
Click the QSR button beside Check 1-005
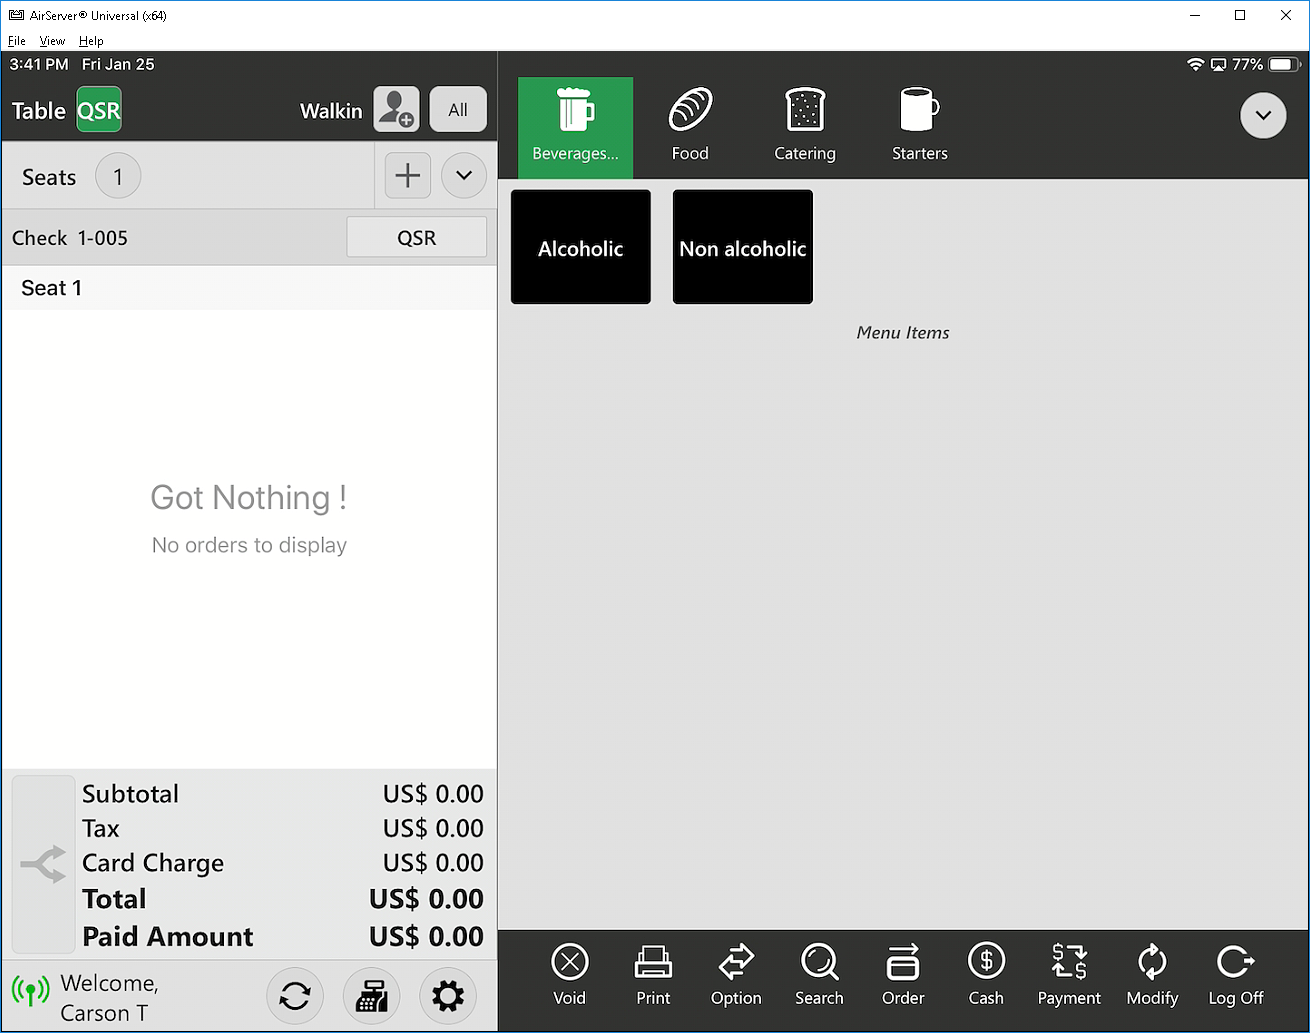pos(416,238)
